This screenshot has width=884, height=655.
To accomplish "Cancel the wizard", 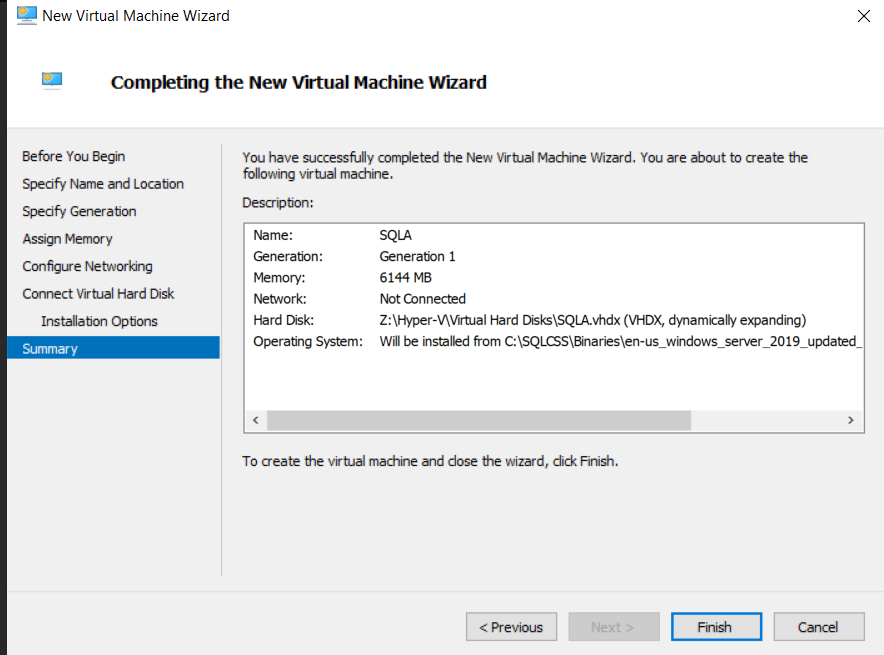I will (x=819, y=627).
